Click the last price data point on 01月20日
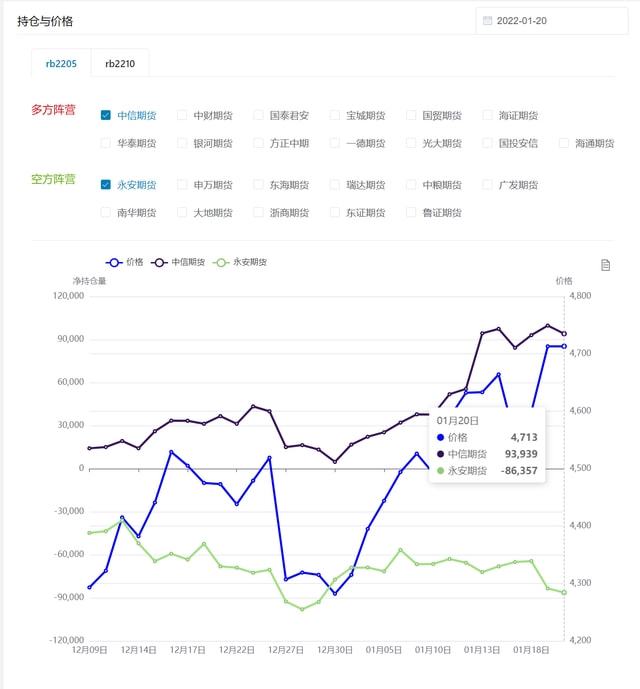Screen dimensions: 640x689 (564, 346)
